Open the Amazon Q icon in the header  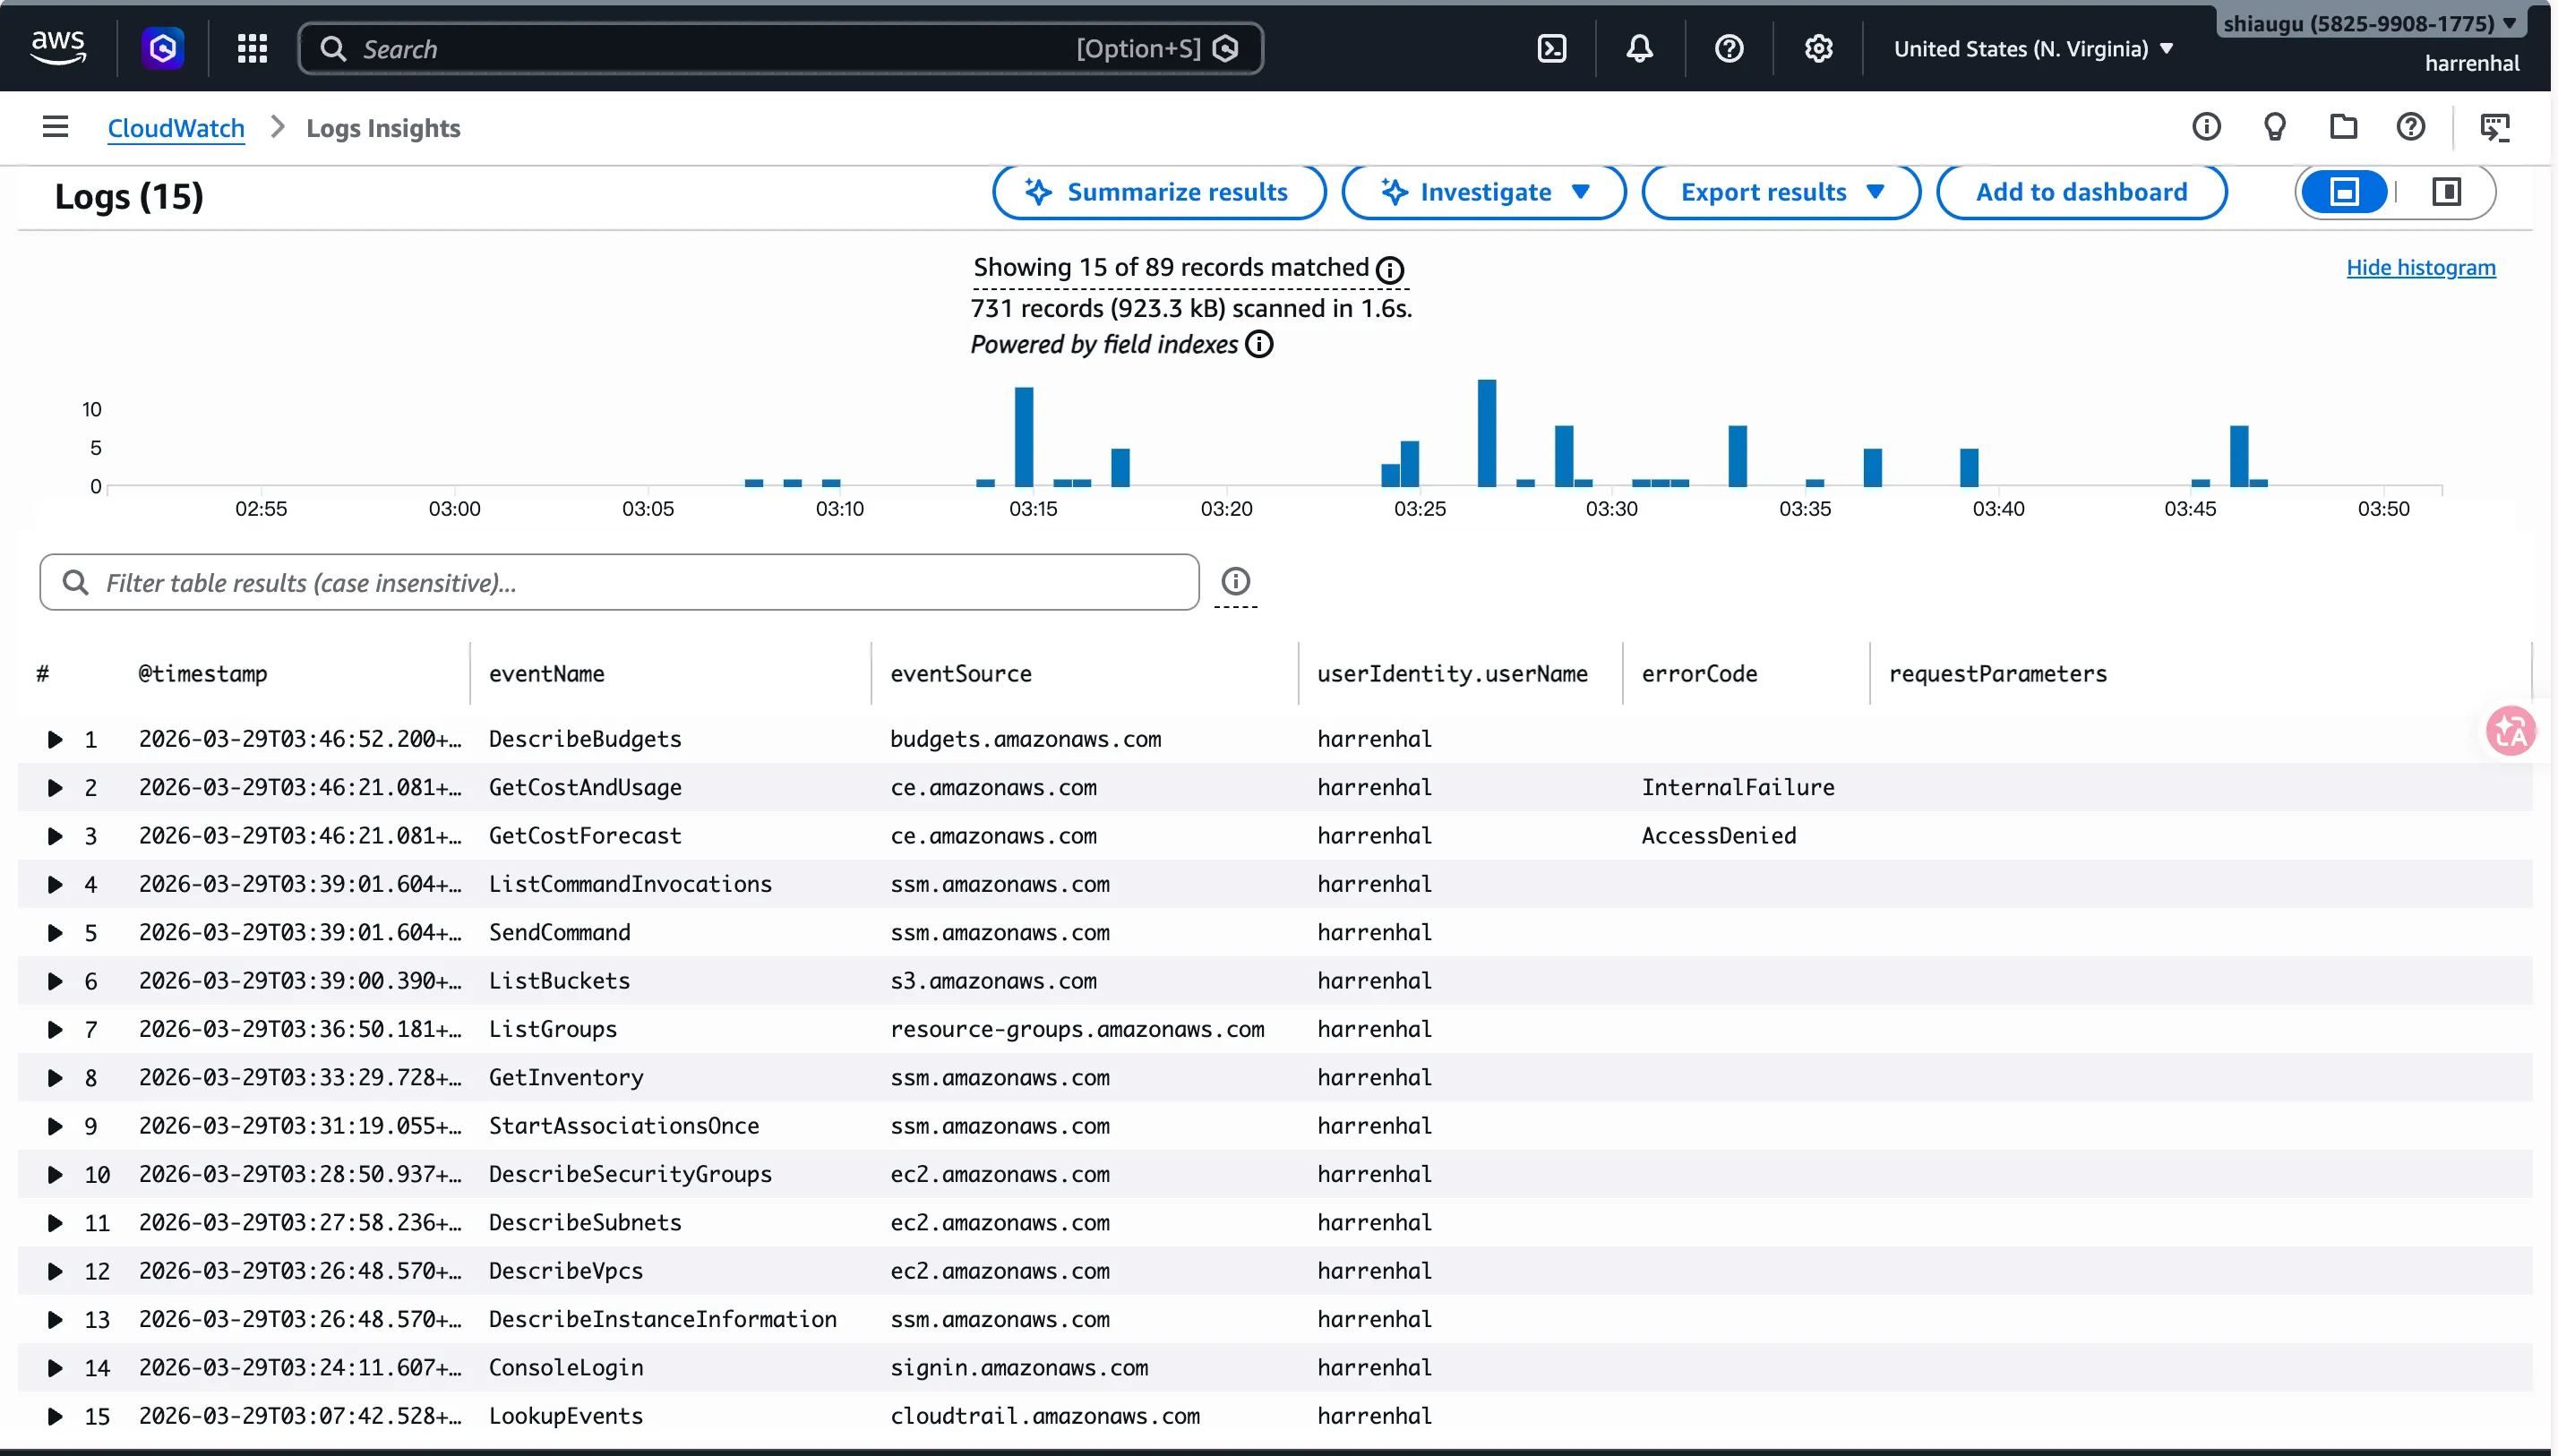click(163, 48)
